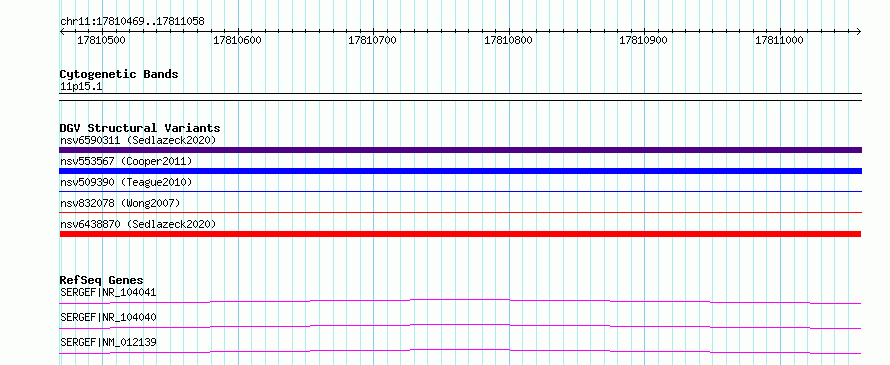Click the dark purple nsv6590311 variant bar

point(460,150)
